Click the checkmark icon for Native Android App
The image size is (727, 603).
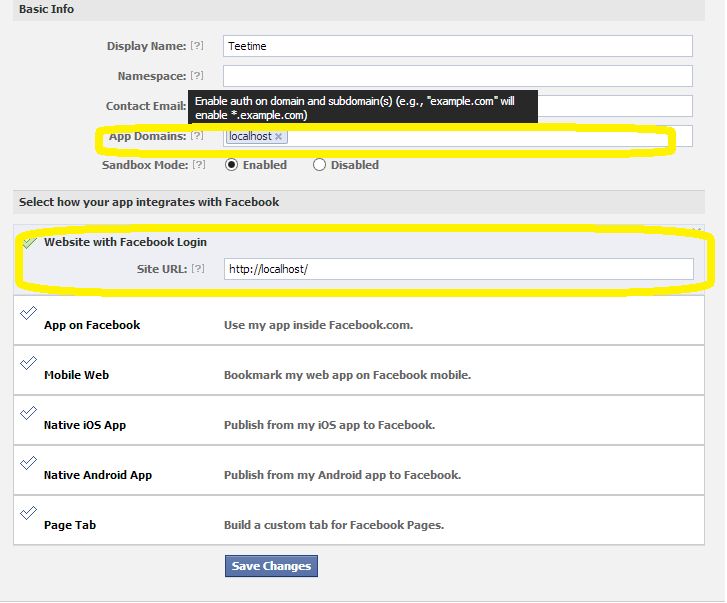click(28, 463)
